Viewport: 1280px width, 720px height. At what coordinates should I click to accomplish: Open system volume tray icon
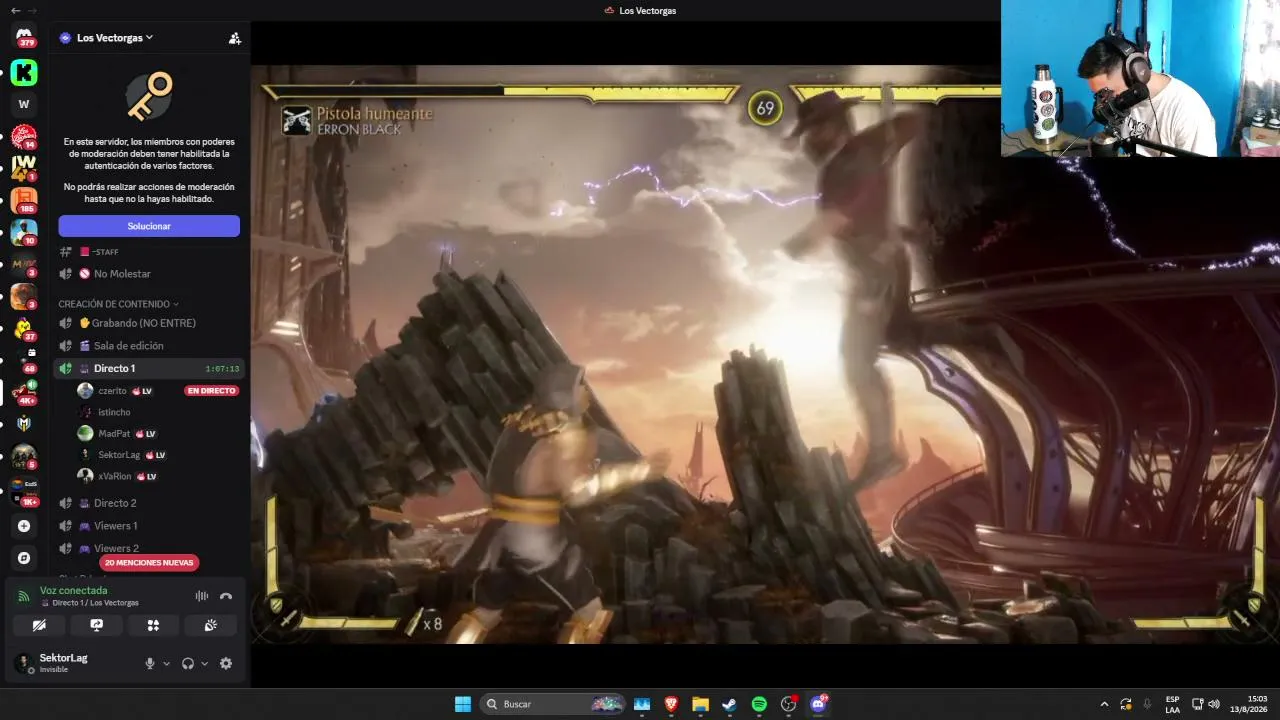tap(1214, 704)
